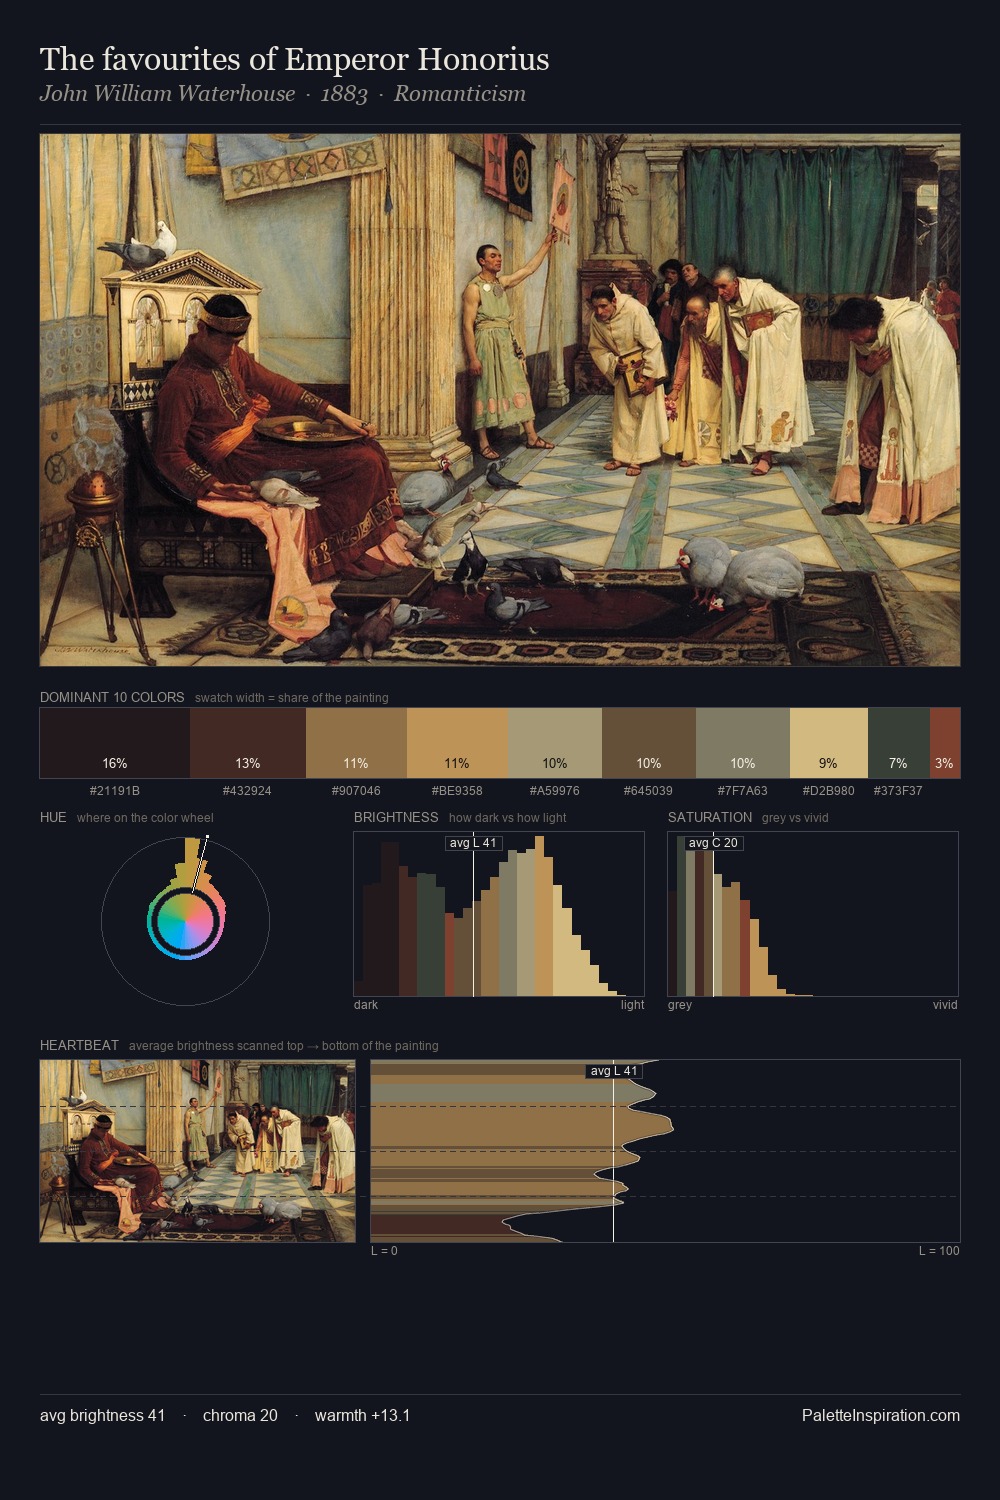Click hex code text '#907046'
This screenshot has width=1000, height=1500.
[356, 790]
